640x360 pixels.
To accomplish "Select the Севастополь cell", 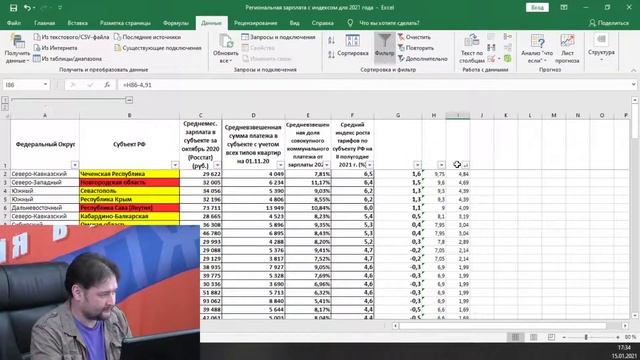I will coord(129,191).
